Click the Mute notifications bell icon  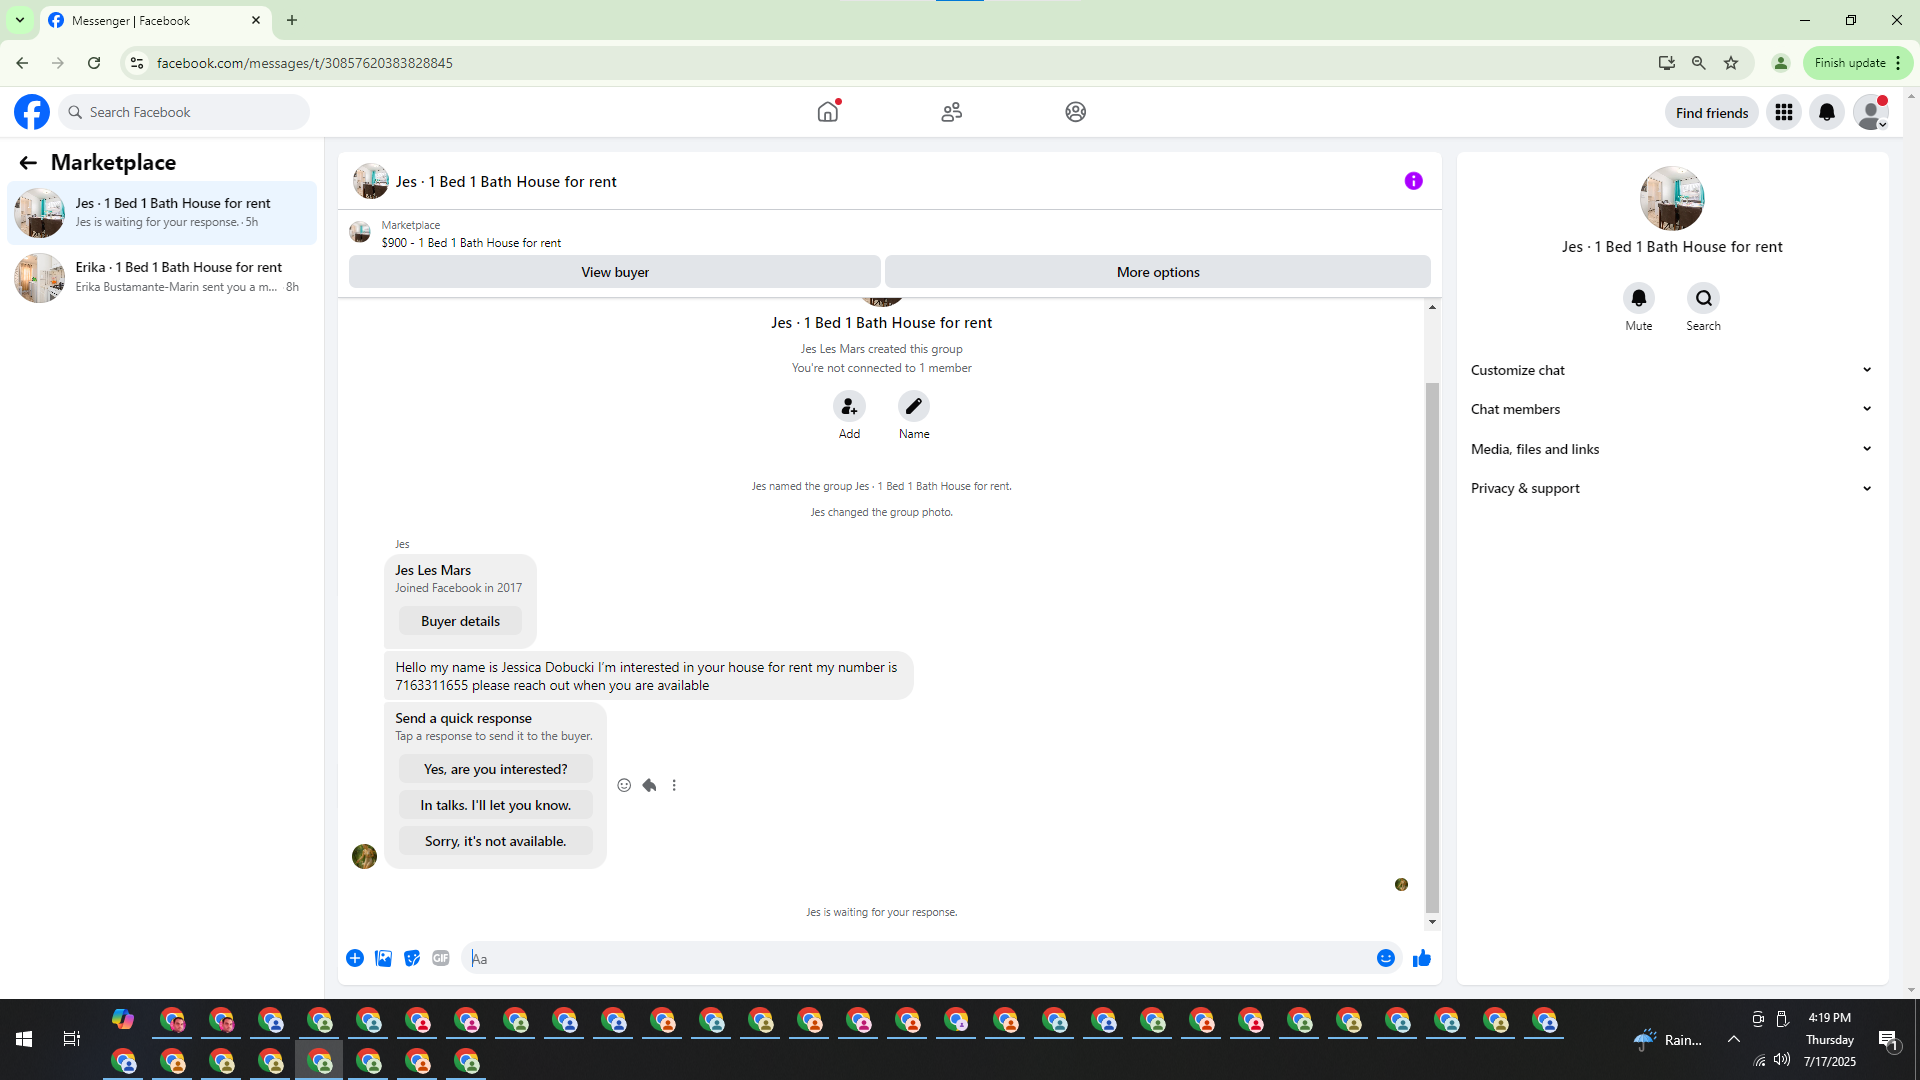[x=1638, y=298]
